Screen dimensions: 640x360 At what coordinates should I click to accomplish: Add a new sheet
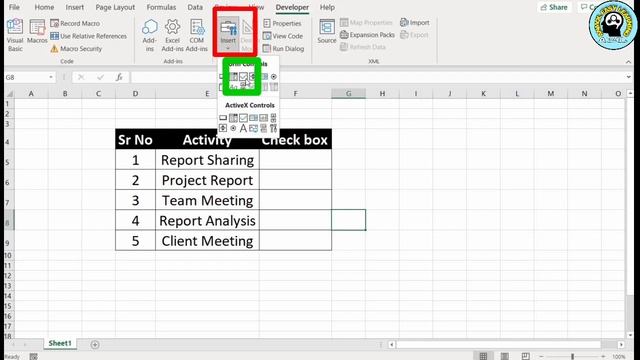(x=95, y=344)
